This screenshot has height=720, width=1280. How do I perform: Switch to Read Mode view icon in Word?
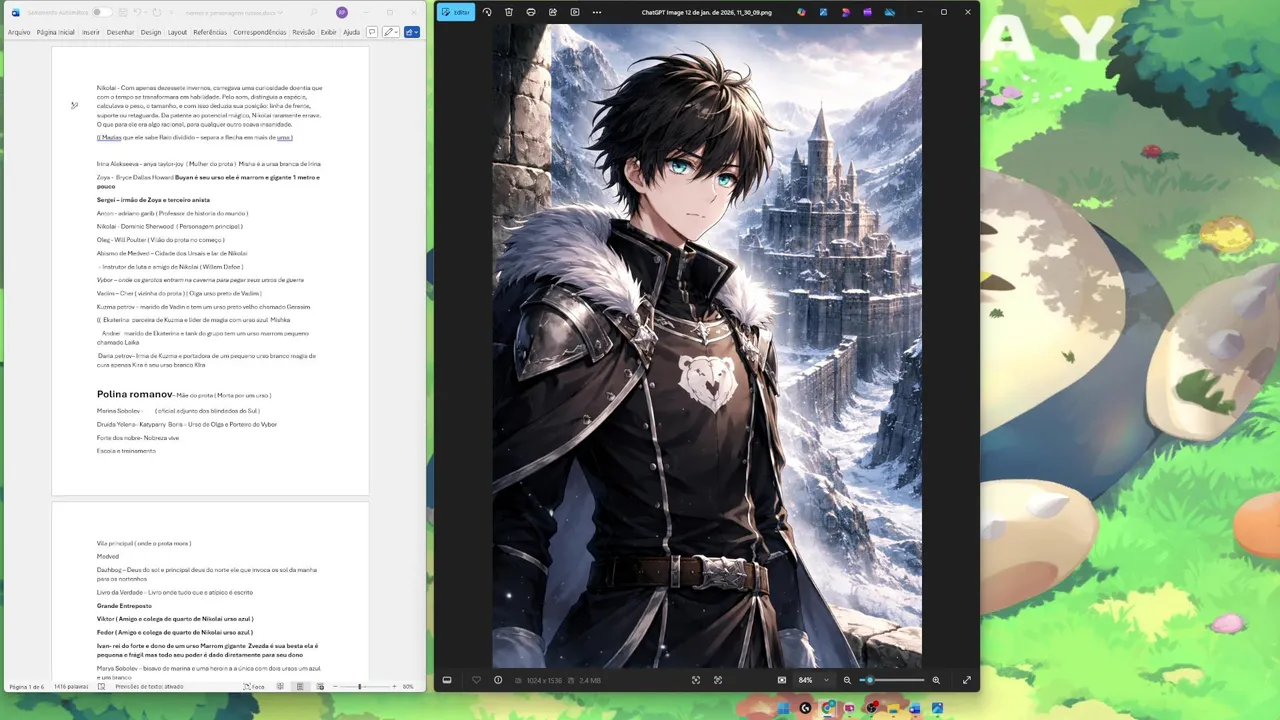click(280, 687)
